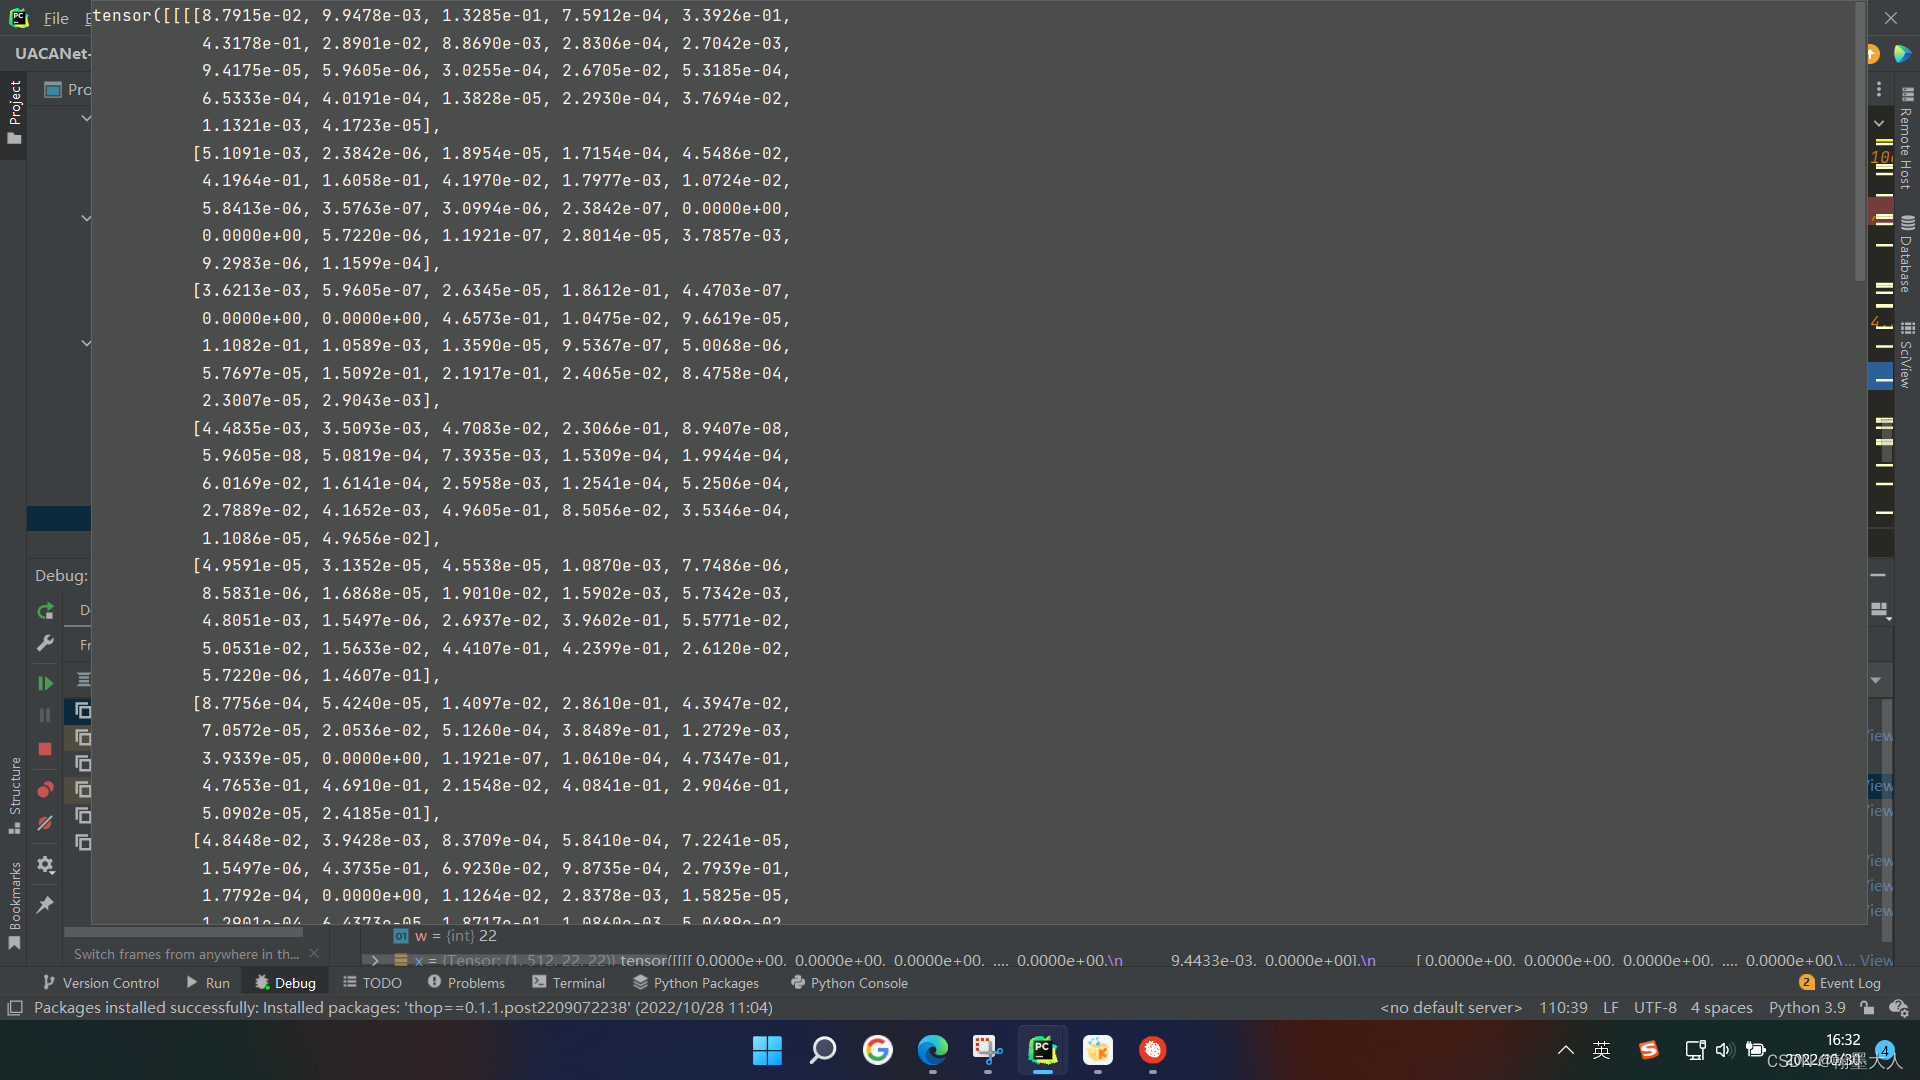1920x1080 pixels.
Task: Open Remote Host side panel
Action: point(1907,138)
